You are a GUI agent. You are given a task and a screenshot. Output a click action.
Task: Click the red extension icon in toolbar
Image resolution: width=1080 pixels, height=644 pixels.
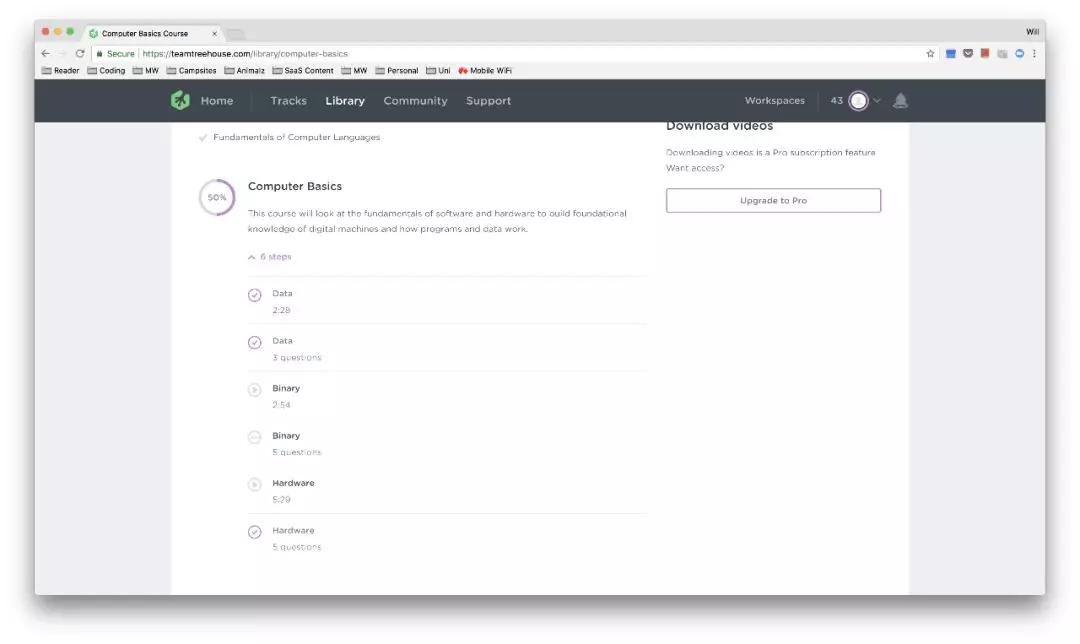pos(985,54)
